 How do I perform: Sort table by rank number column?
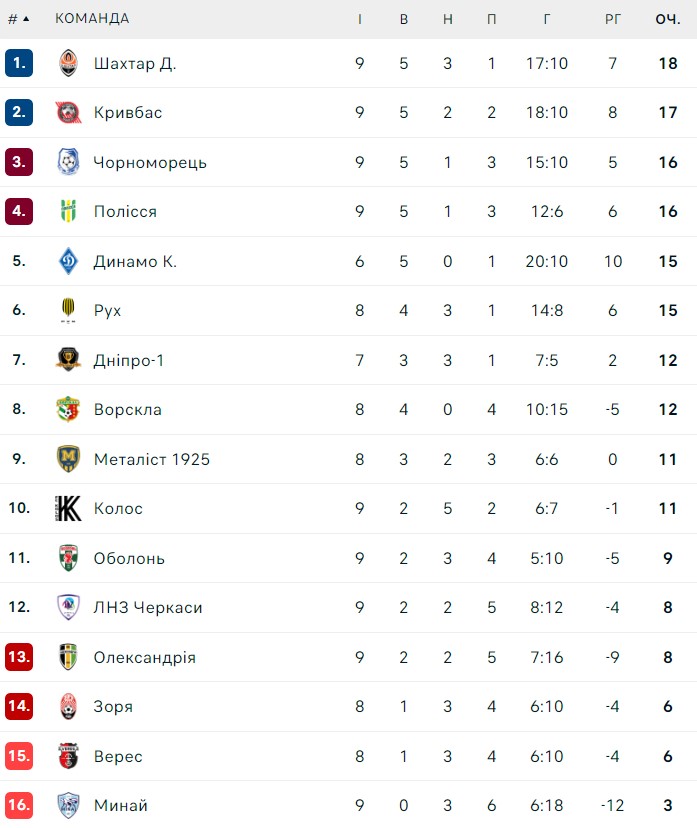[x=18, y=19]
